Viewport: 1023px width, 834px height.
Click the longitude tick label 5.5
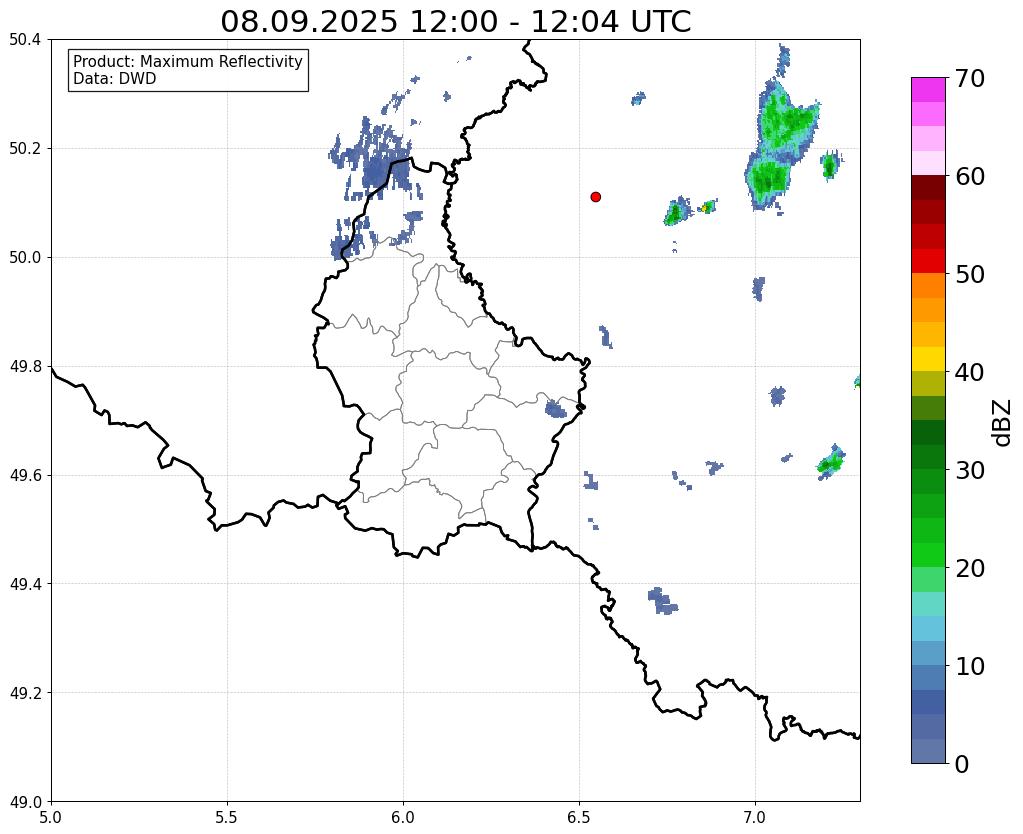[x=227, y=817]
